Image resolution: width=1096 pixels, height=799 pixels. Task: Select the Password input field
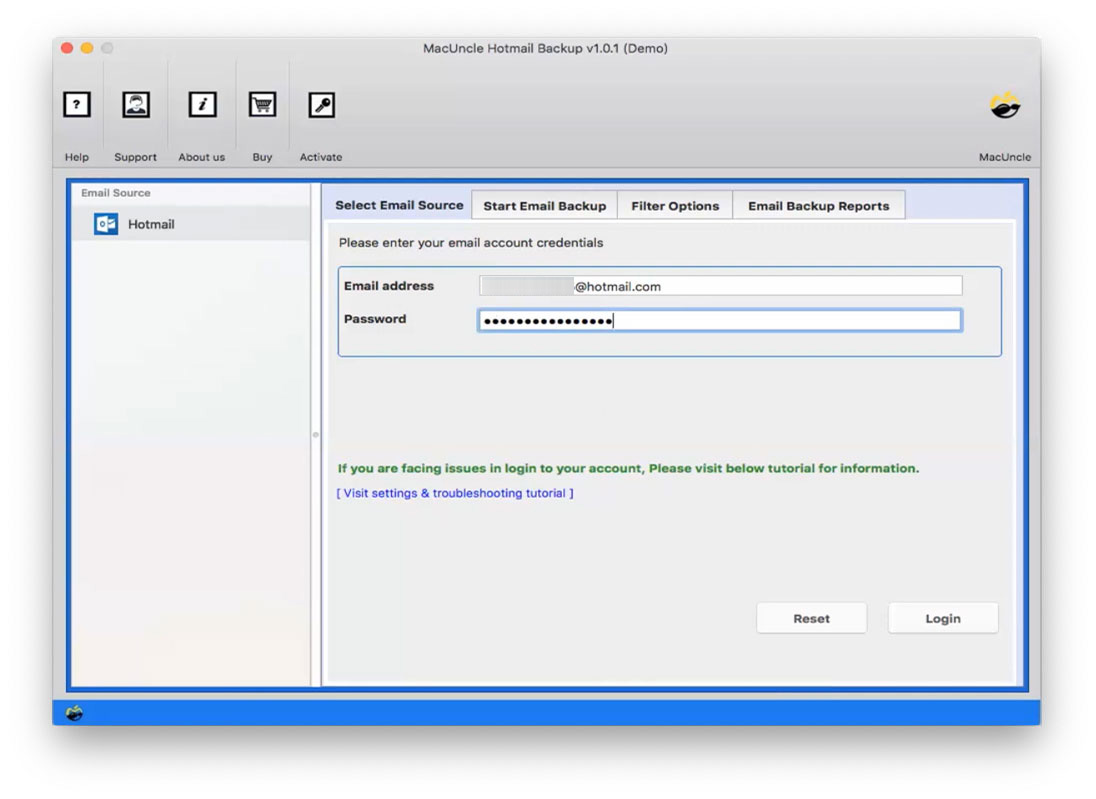tap(718, 319)
